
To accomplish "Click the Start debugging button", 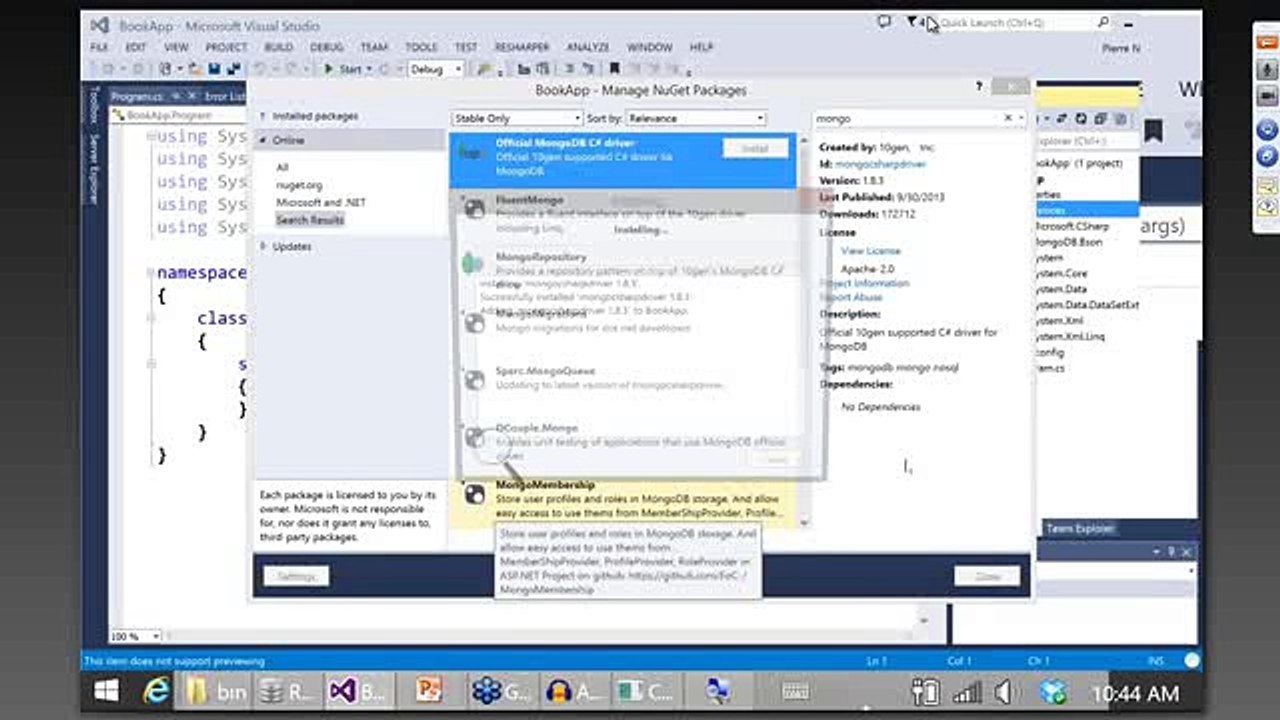I will click(342, 69).
